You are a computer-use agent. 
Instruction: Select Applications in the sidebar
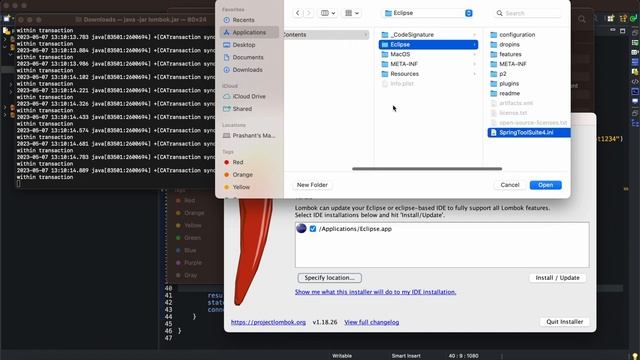(x=249, y=32)
